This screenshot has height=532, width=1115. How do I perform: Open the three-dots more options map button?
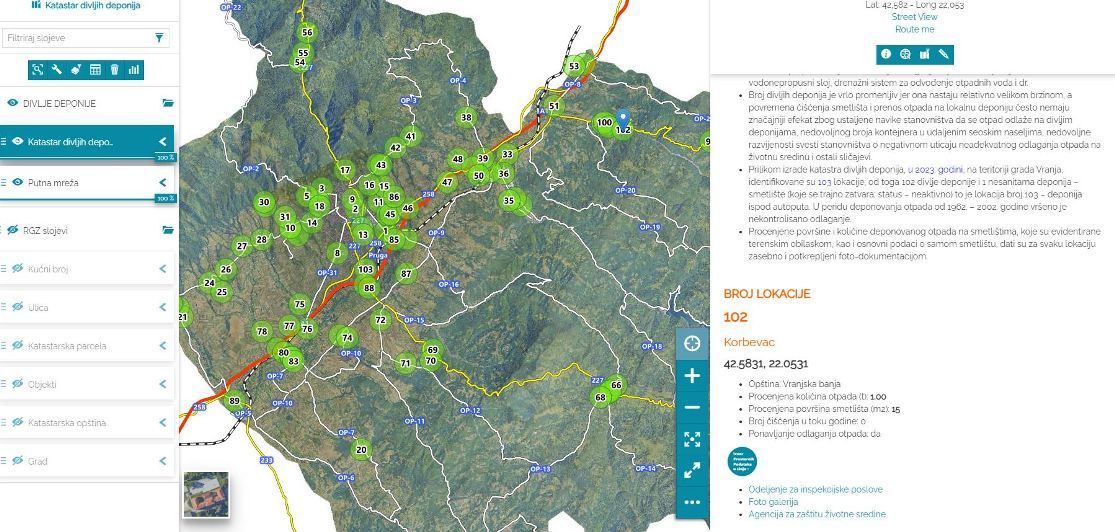(692, 501)
